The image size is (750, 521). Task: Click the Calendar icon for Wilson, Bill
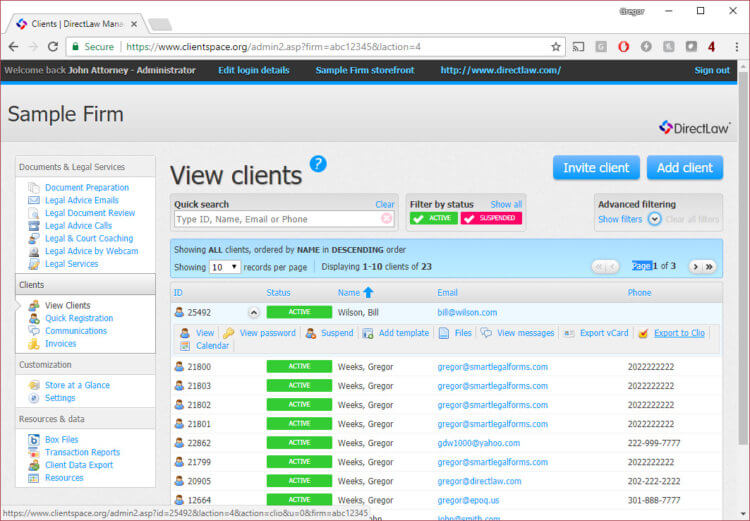click(185, 346)
